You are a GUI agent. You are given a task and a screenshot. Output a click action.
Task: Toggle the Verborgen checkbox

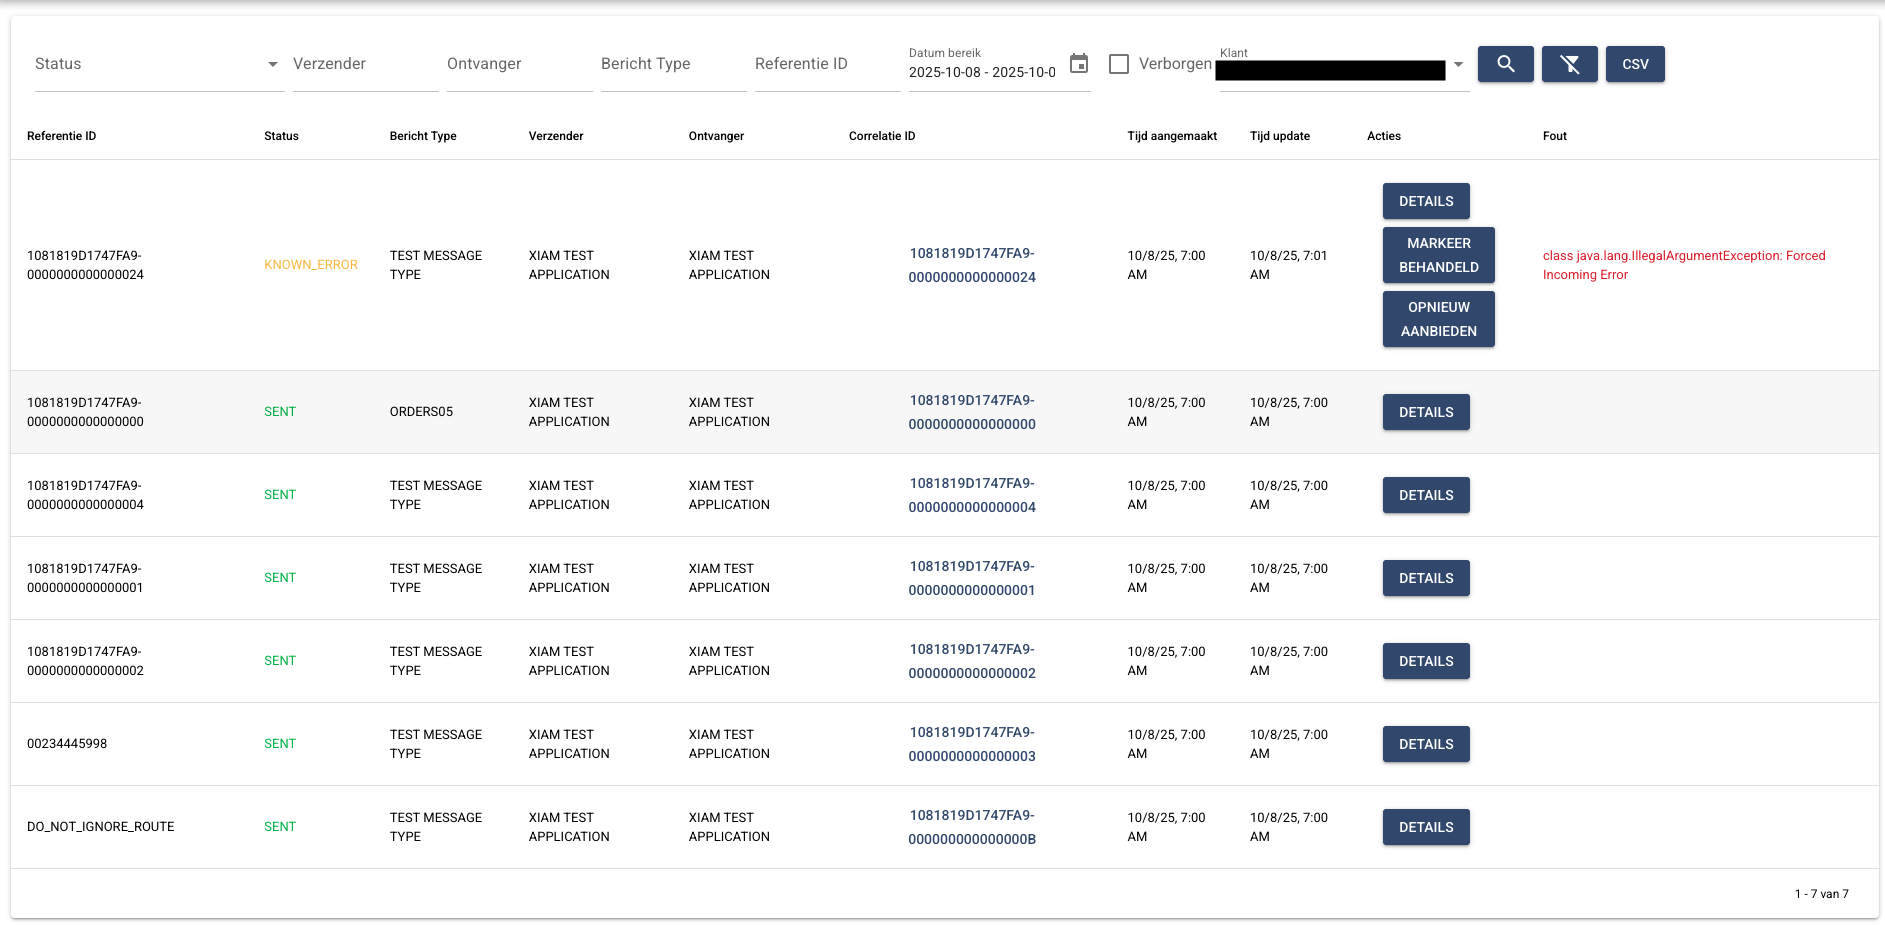click(1119, 64)
